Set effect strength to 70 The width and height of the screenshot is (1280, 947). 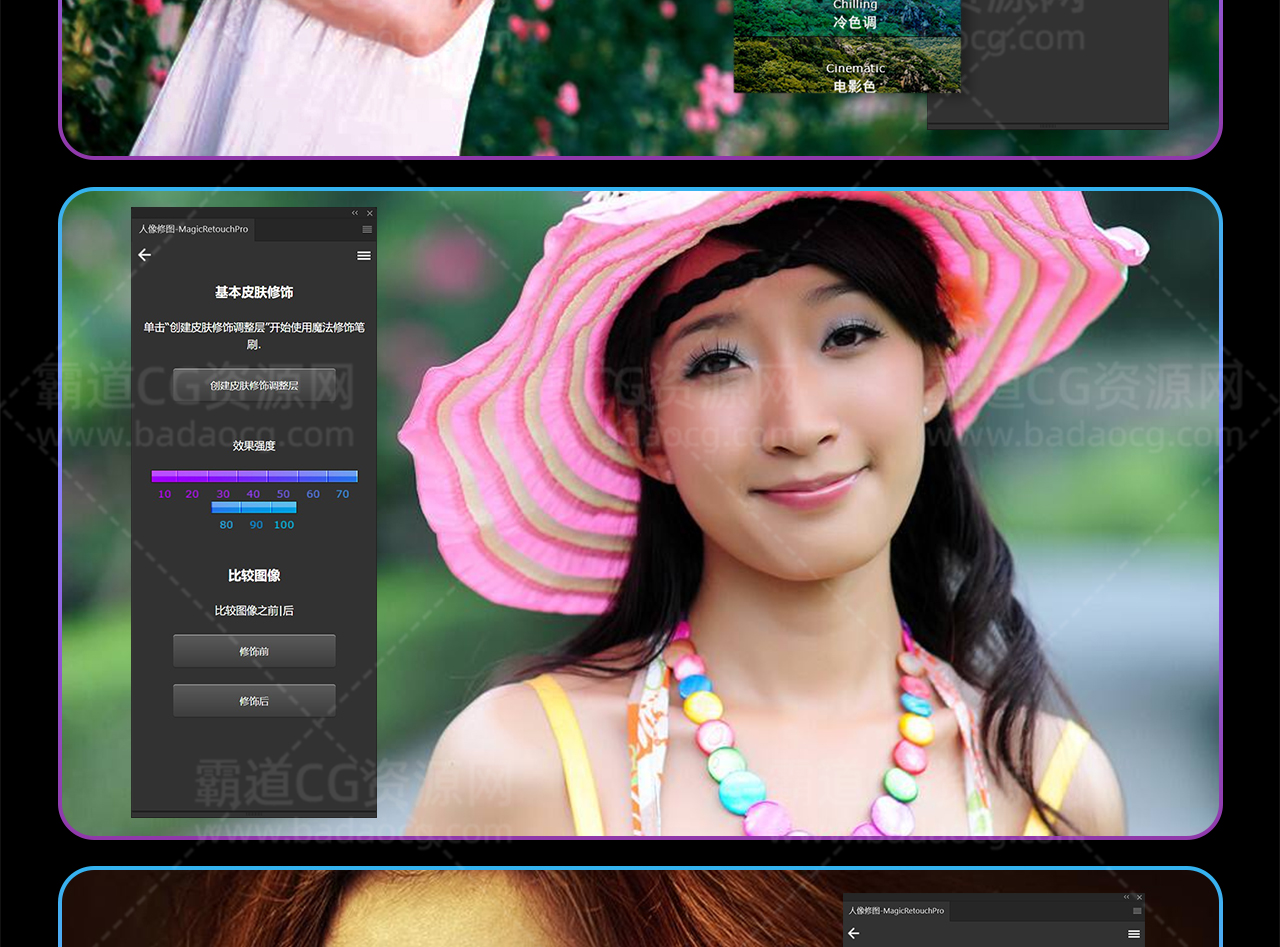coord(343,477)
